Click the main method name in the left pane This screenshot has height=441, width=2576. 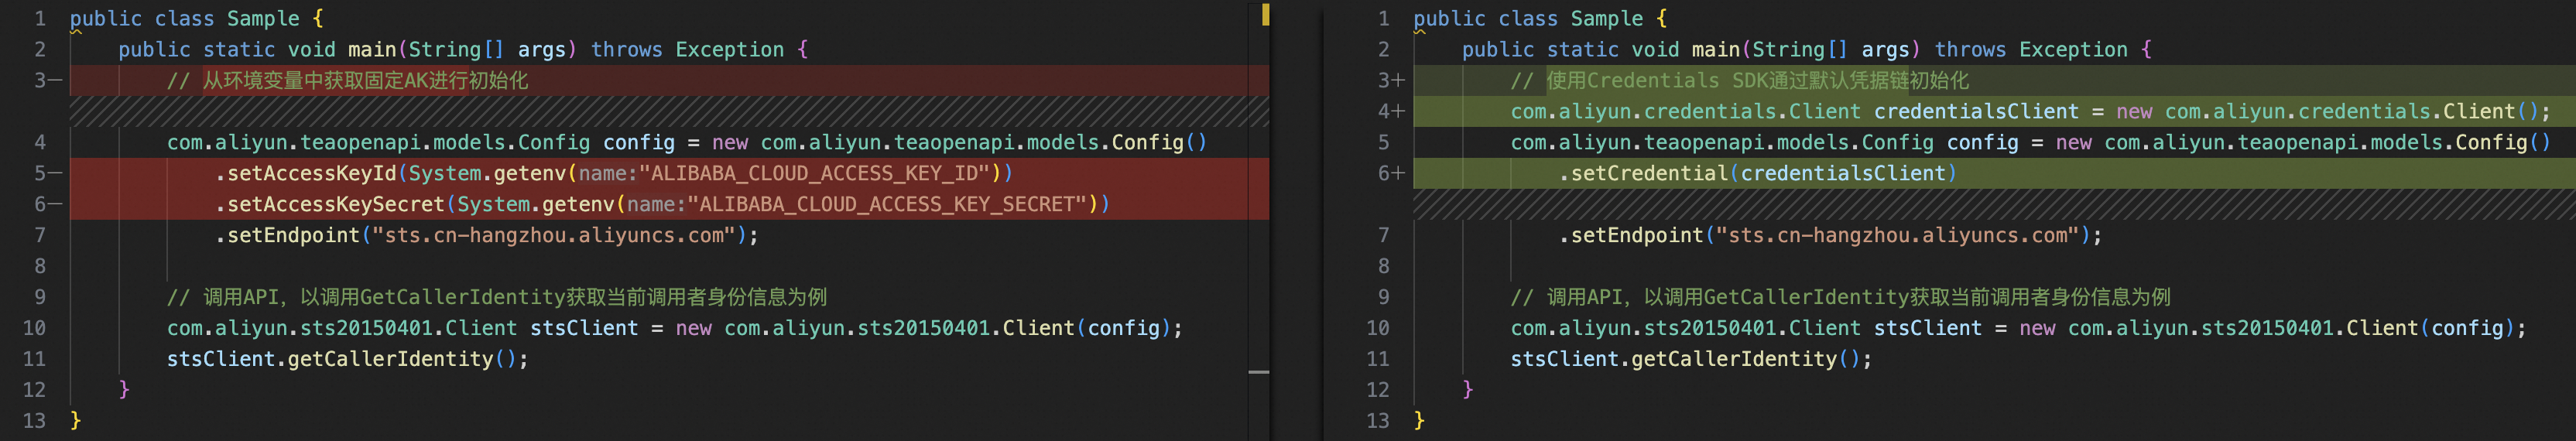(372, 50)
